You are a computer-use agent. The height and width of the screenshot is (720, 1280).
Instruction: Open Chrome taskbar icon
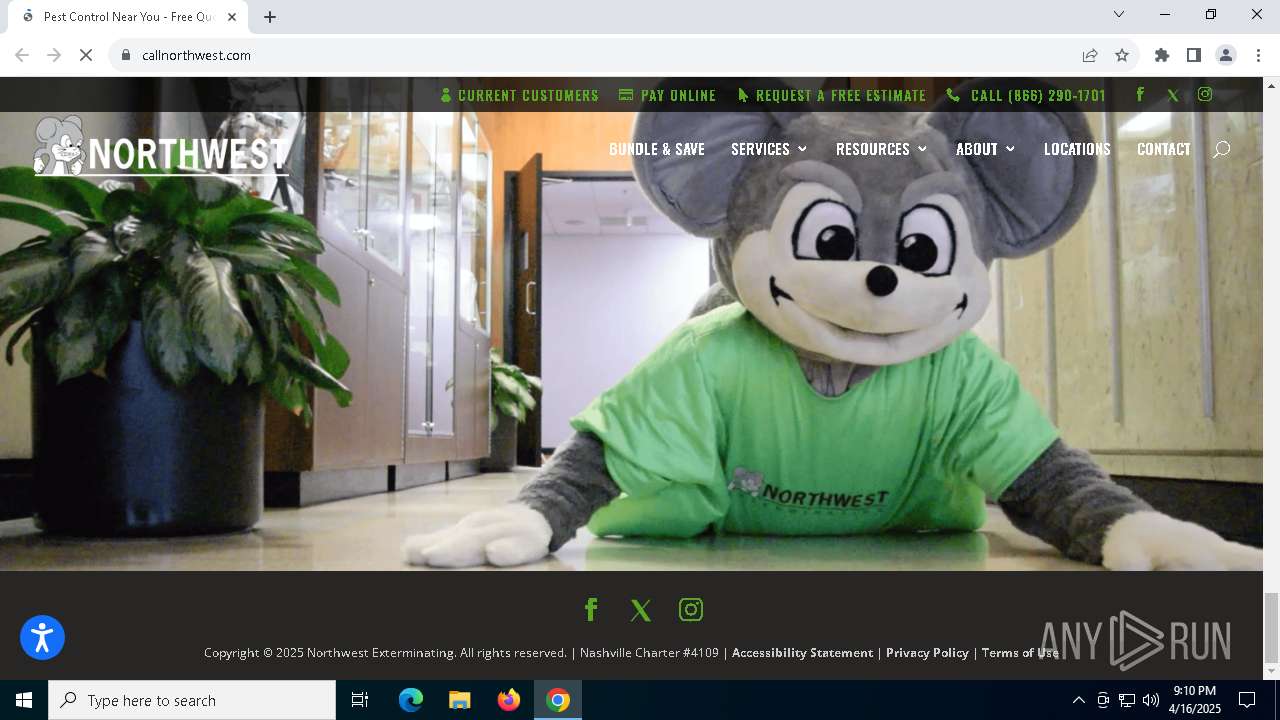[x=558, y=700]
